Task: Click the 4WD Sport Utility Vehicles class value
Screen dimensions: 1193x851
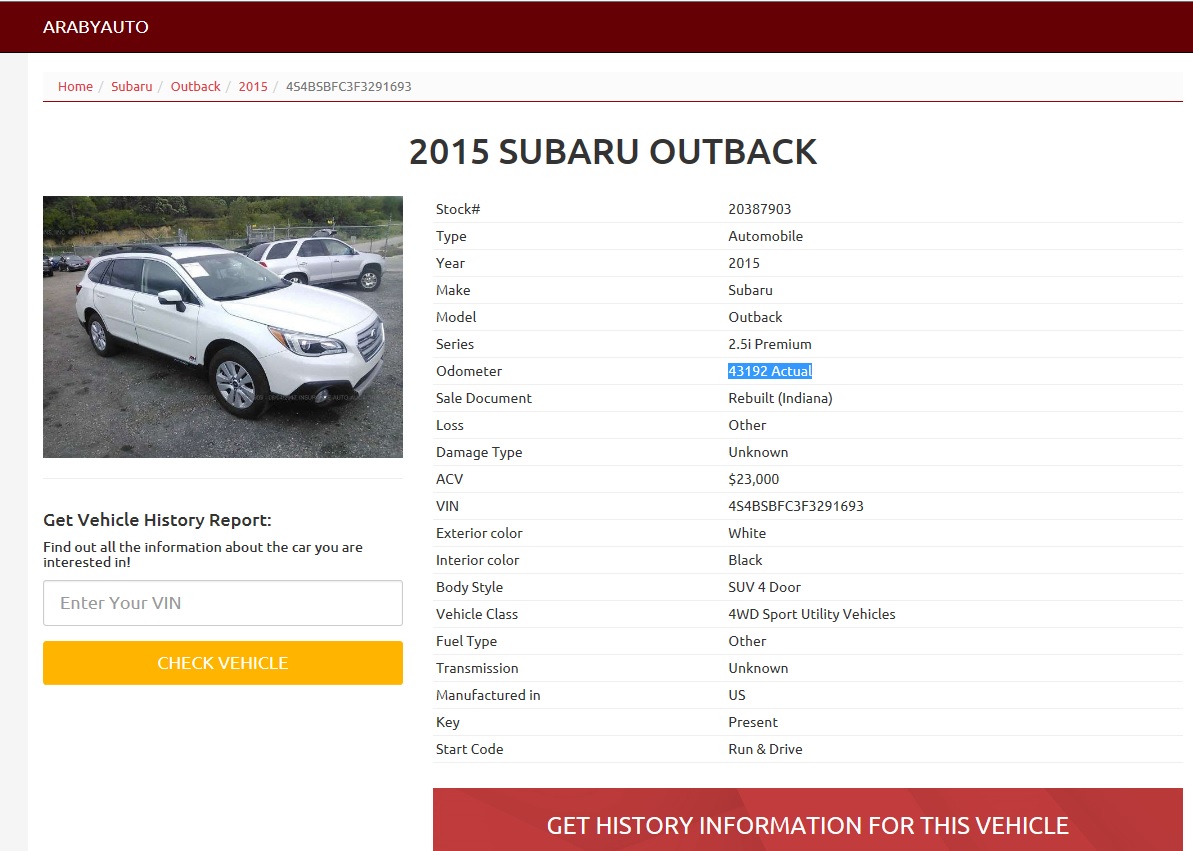Action: point(812,614)
